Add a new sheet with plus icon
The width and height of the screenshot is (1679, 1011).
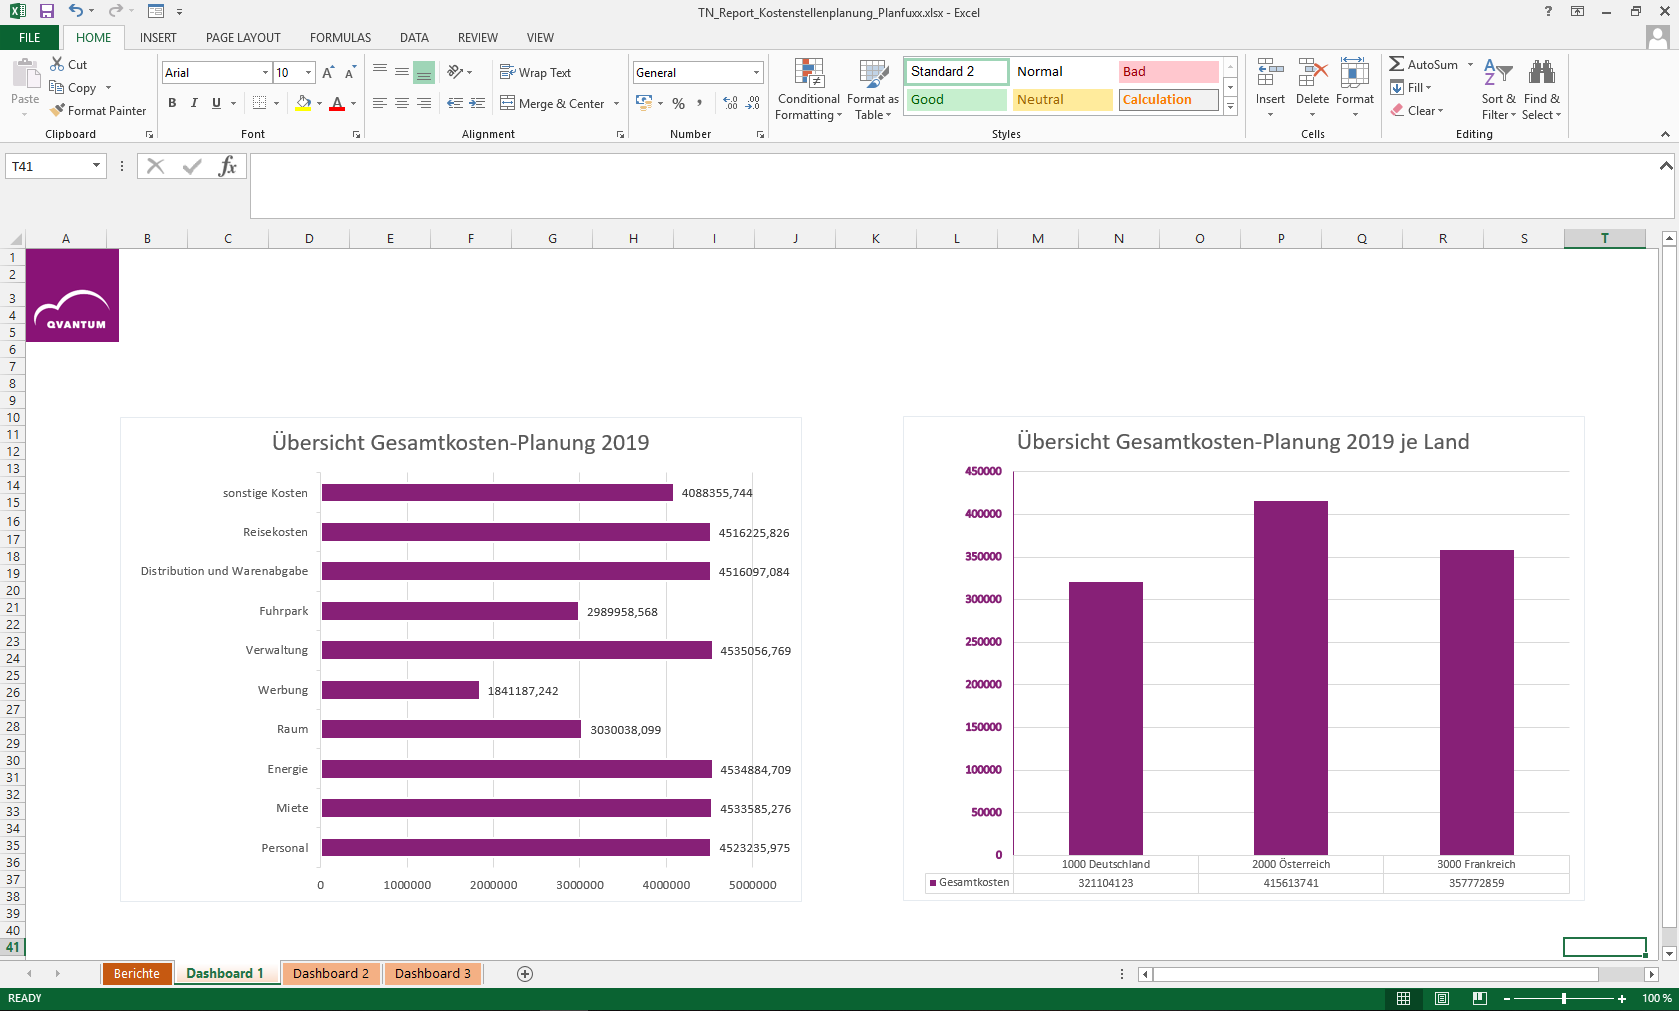point(525,973)
